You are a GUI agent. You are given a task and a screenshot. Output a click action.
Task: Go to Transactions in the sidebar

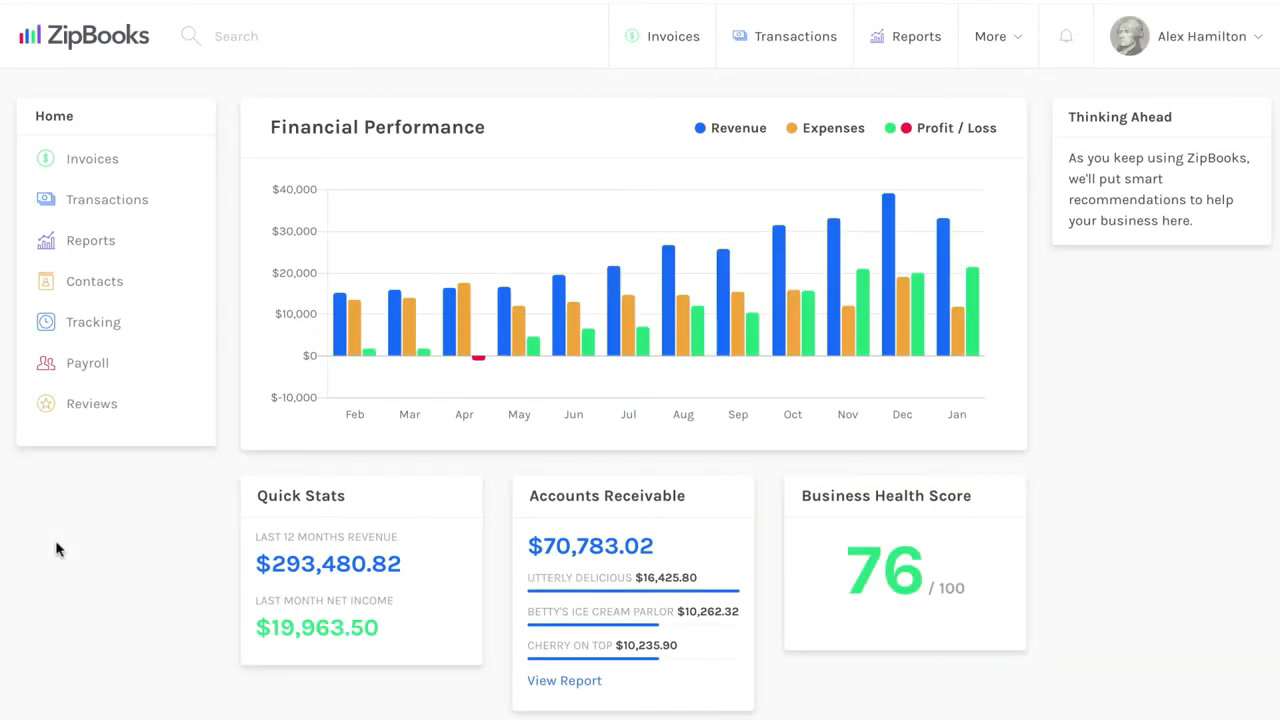(x=107, y=200)
